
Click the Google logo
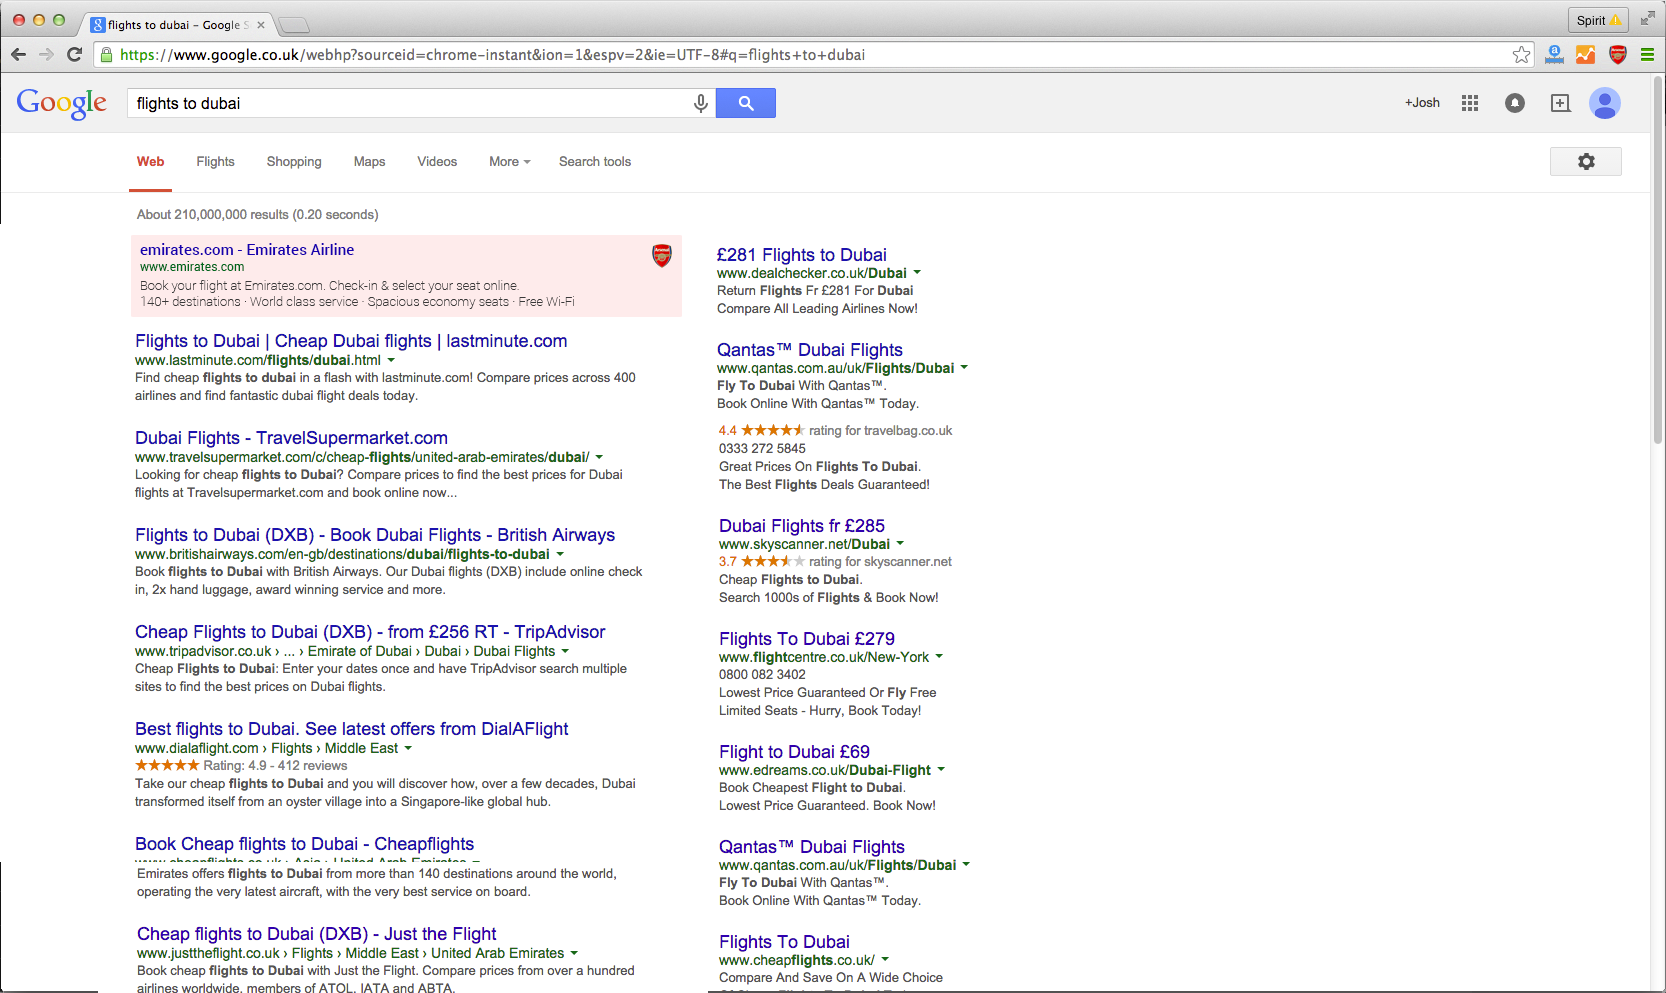[62, 103]
